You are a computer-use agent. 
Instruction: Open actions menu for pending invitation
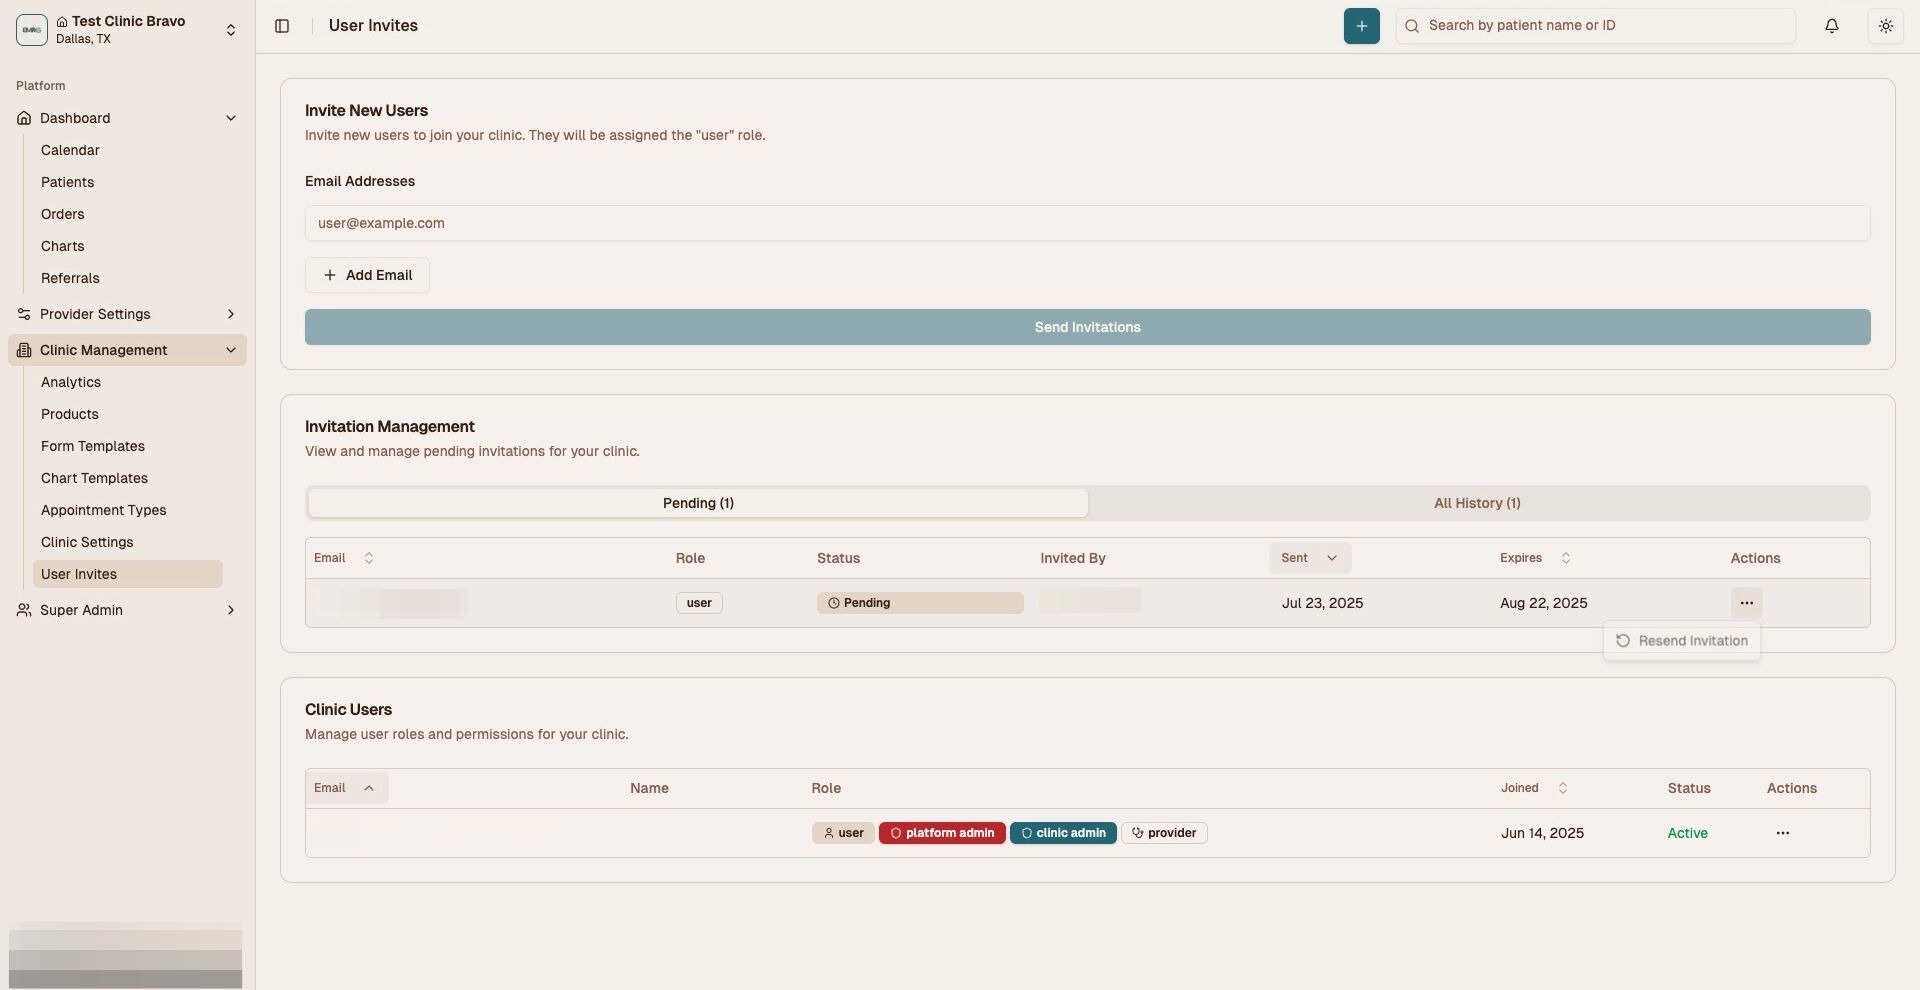tap(1746, 603)
